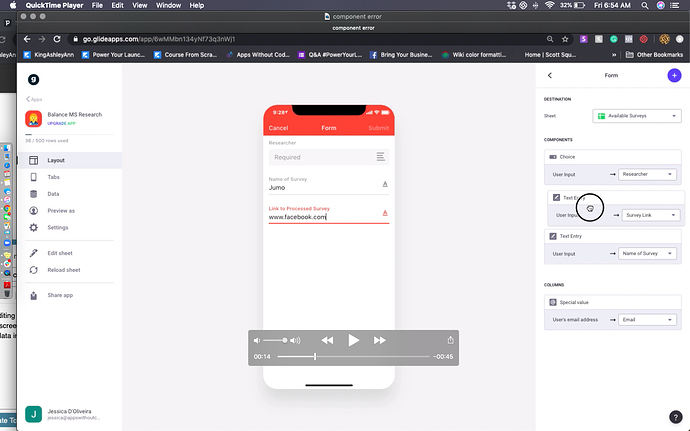The image size is (690, 431).
Task: Select the second Text Entry component
Action: tap(613, 246)
